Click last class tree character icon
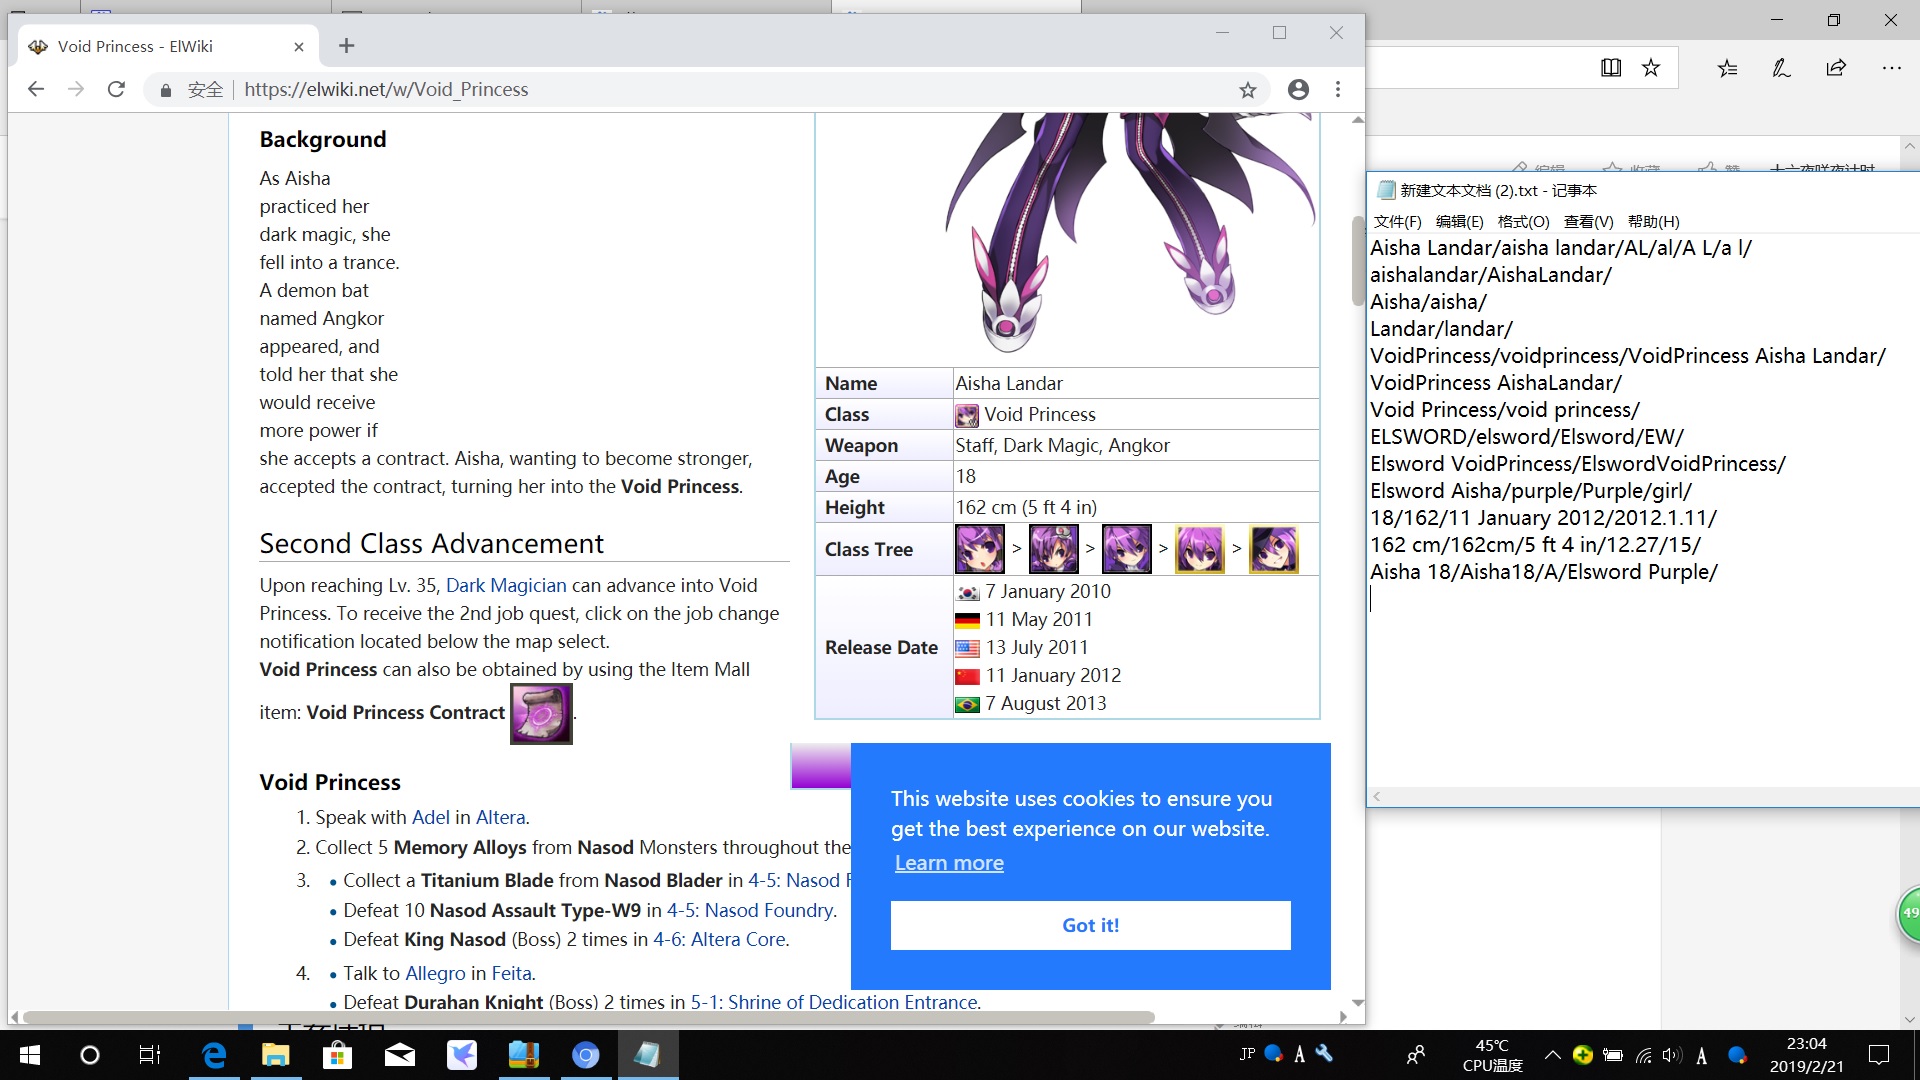Screen dimensions: 1920x1080 (x=1273, y=549)
